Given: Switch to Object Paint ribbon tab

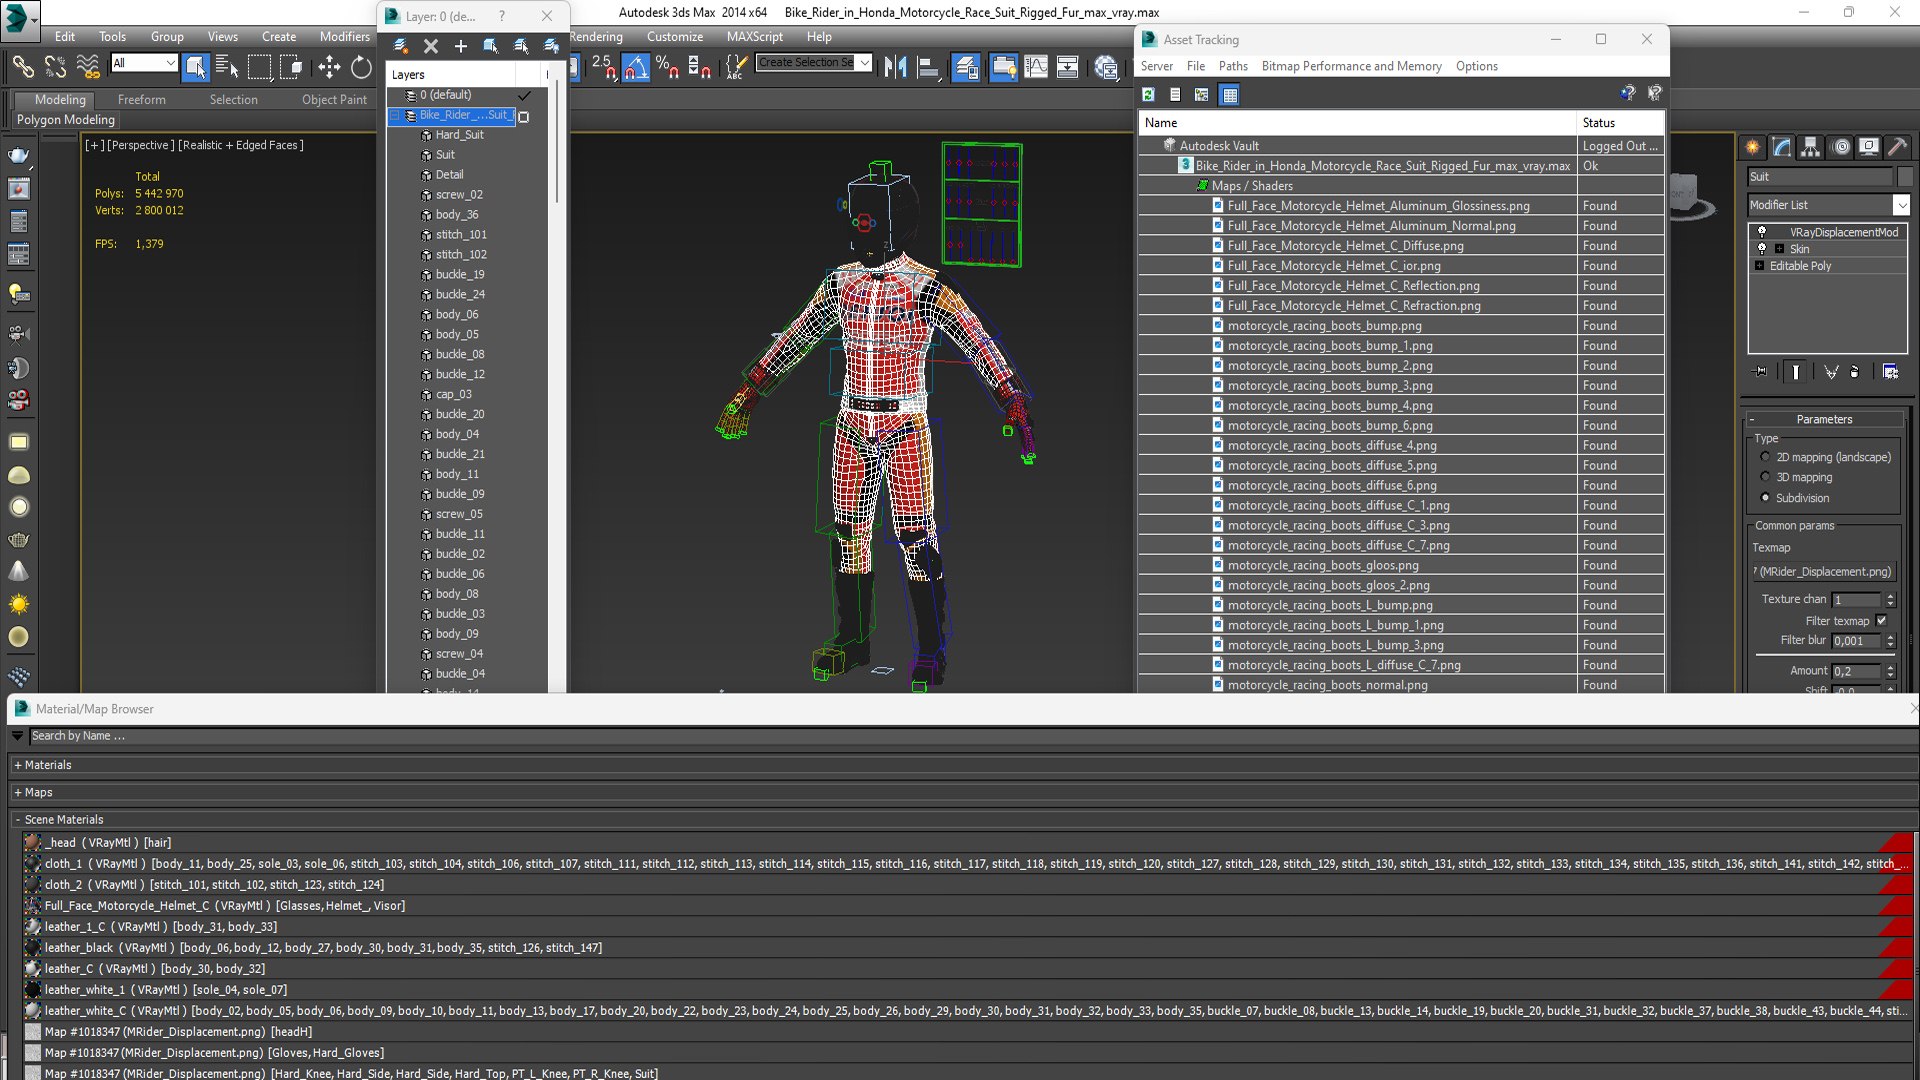Looking at the screenshot, I should [x=334, y=100].
